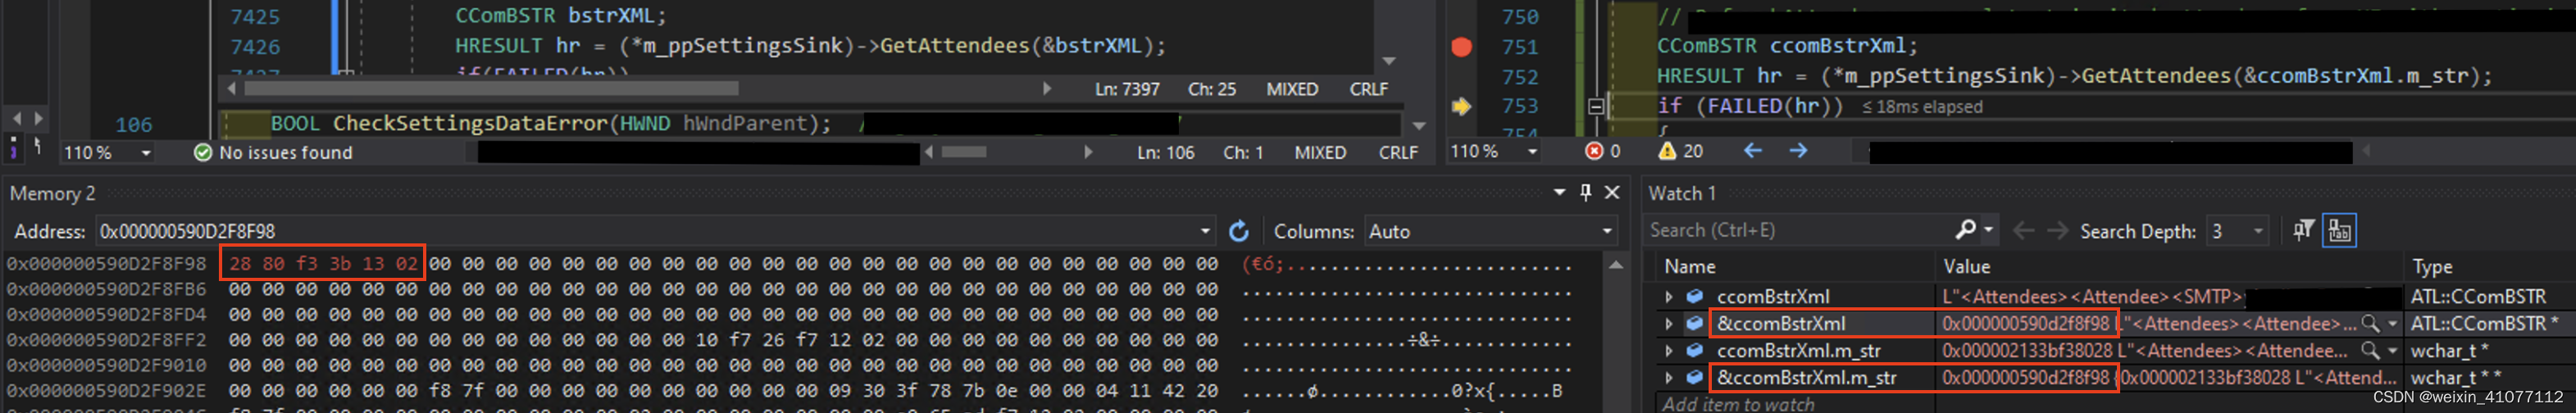The height and width of the screenshot is (413, 2576).
Task: Click the upper editor scroll-right arrow
Action: click(1046, 89)
